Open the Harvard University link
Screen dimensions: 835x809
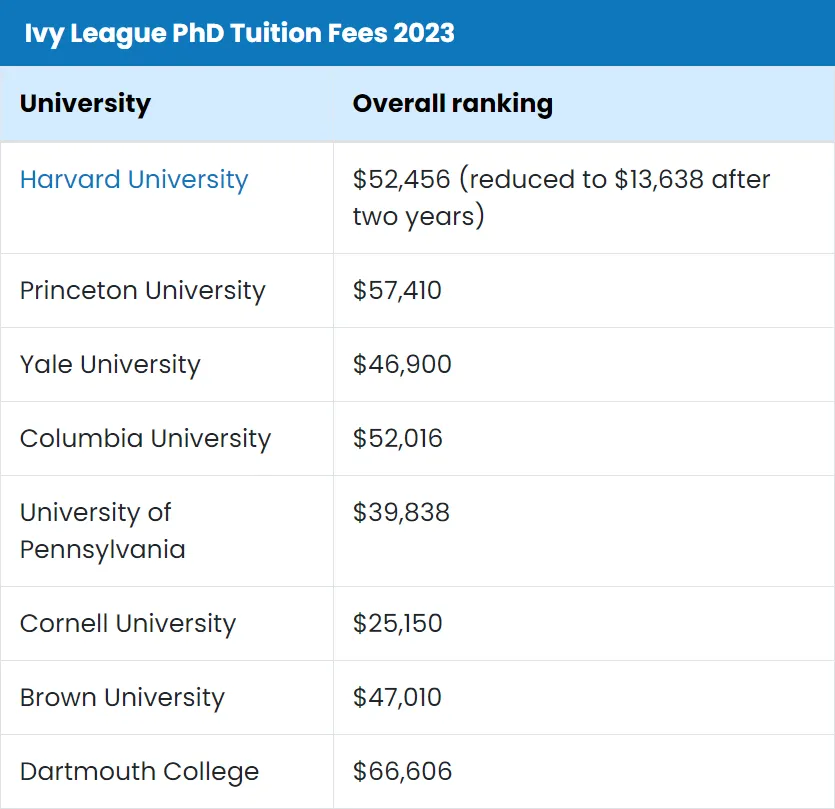tap(134, 181)
